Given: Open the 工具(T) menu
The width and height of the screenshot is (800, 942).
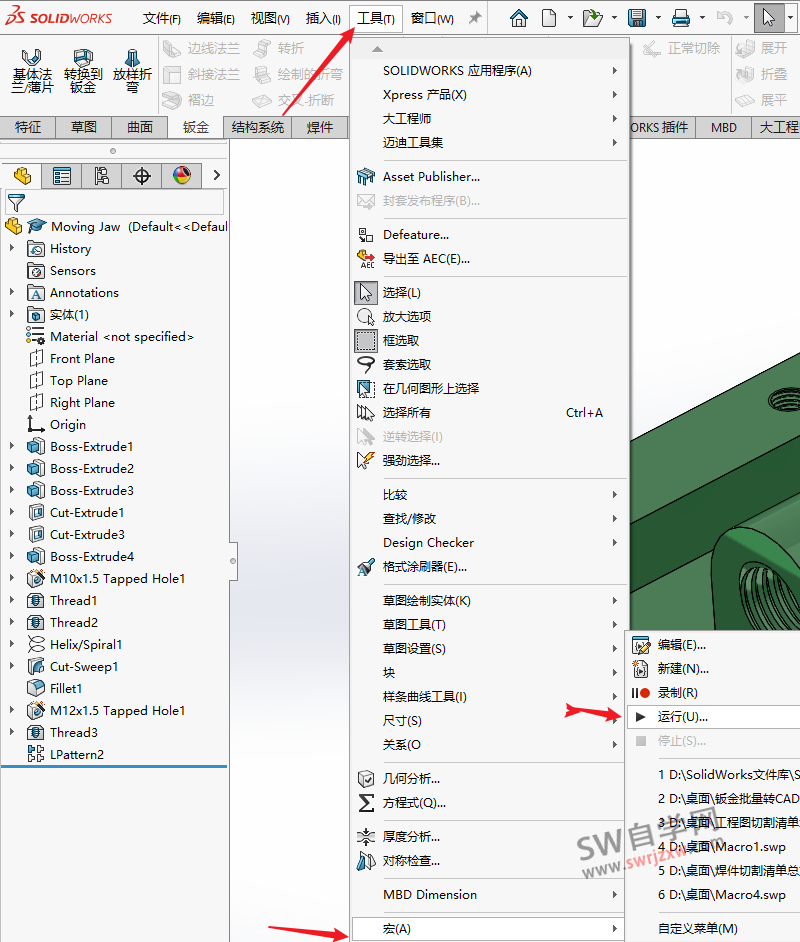Looking at the screenshot, I should [376, 18].
